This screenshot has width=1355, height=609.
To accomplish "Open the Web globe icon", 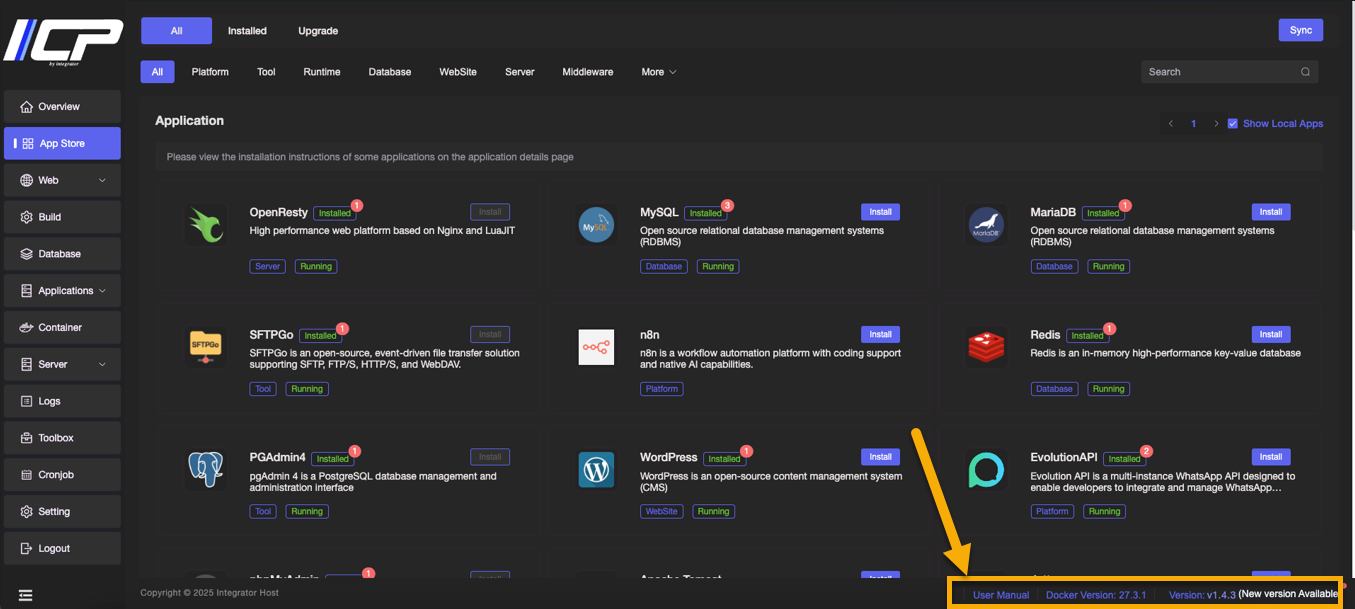I will pyautogui.click(x=26, y=181).
